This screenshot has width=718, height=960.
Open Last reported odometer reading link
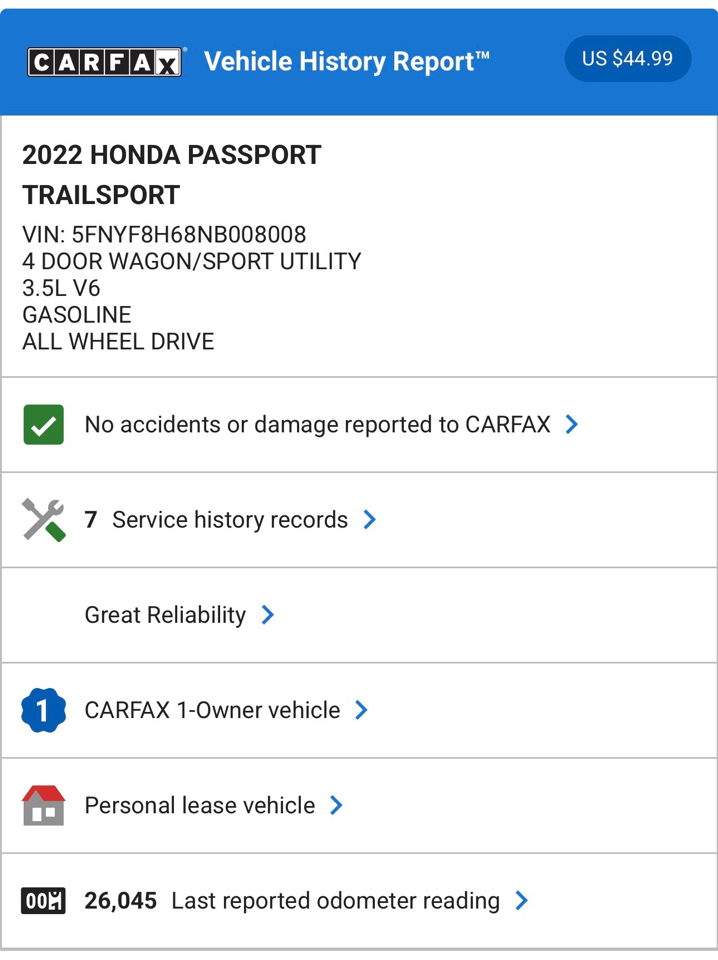(x=335, y=901)
